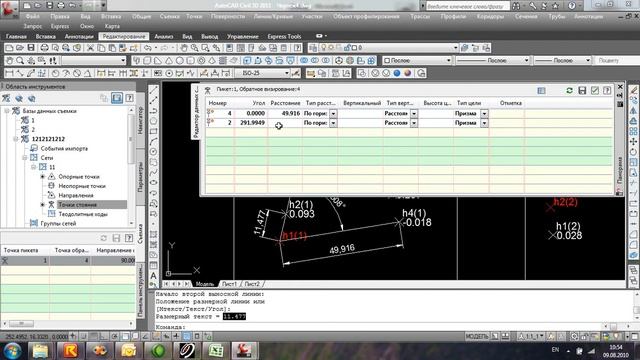This screenshot has width=640, height=360.
Task: Open the layer list dropdown
Action: pos(456,48)
